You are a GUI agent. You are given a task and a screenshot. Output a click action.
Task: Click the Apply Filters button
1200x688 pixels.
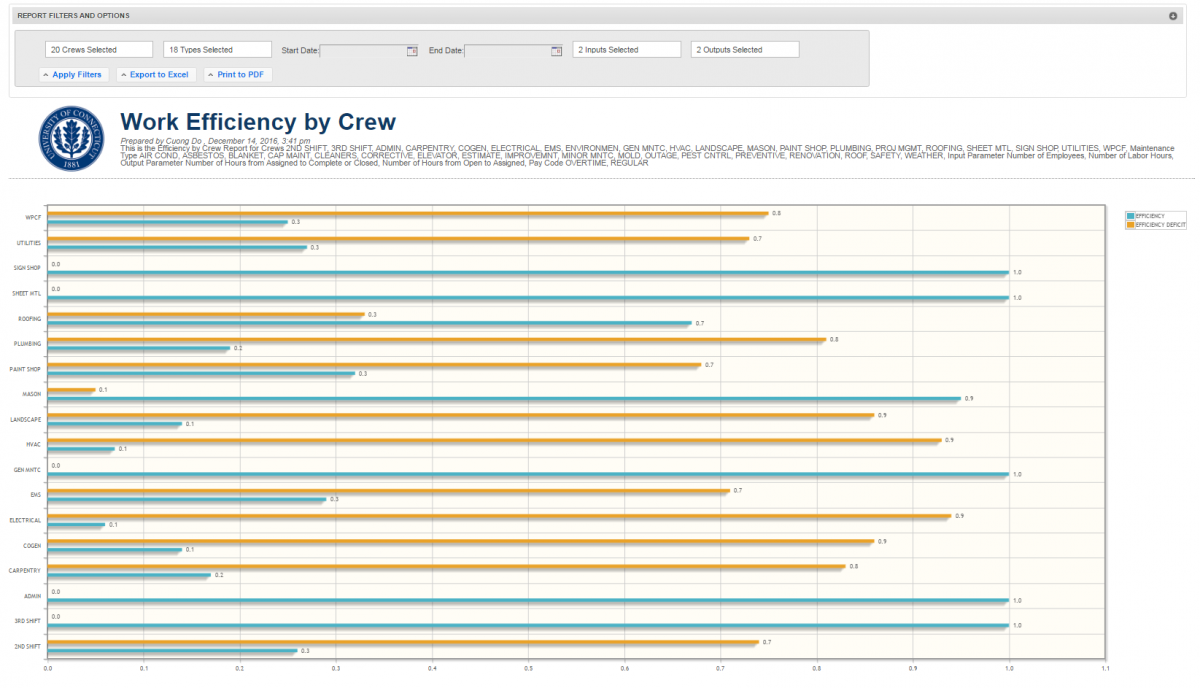point(74,74)
